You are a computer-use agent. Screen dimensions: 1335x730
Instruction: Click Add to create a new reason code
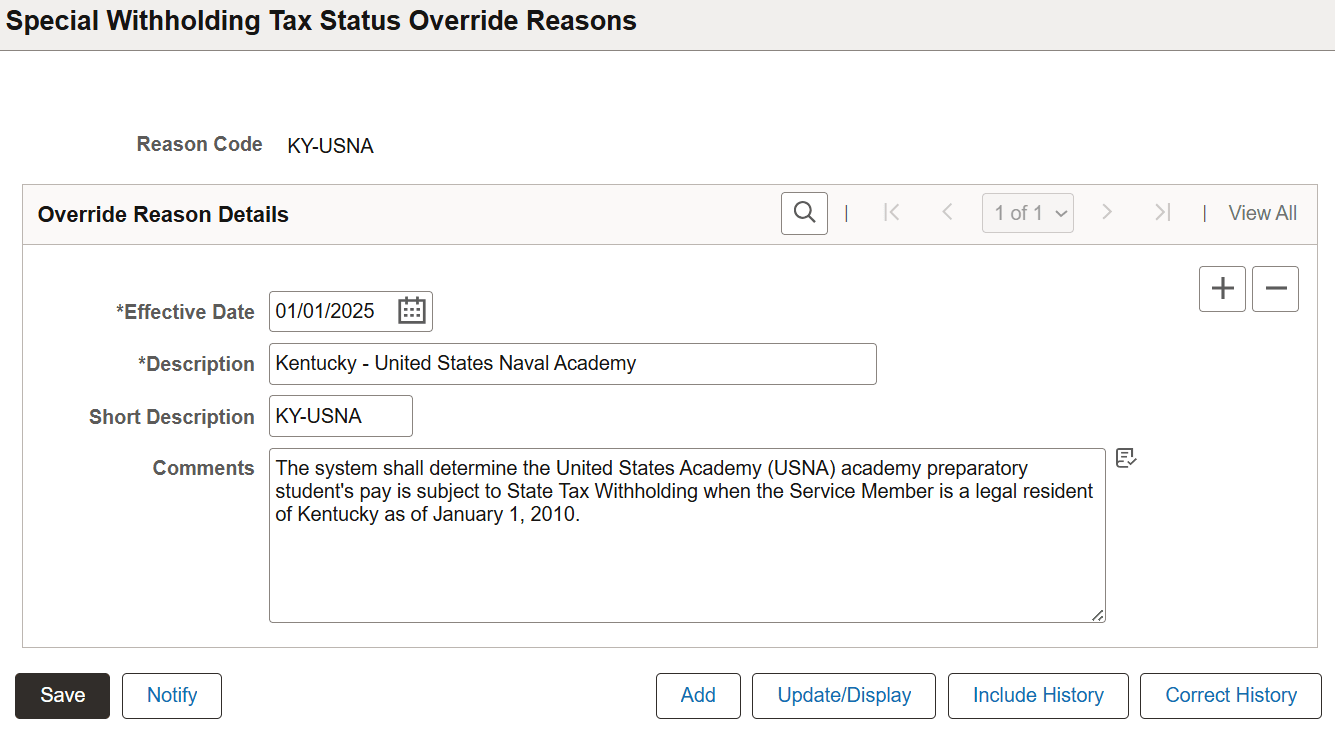coord(698,695)
